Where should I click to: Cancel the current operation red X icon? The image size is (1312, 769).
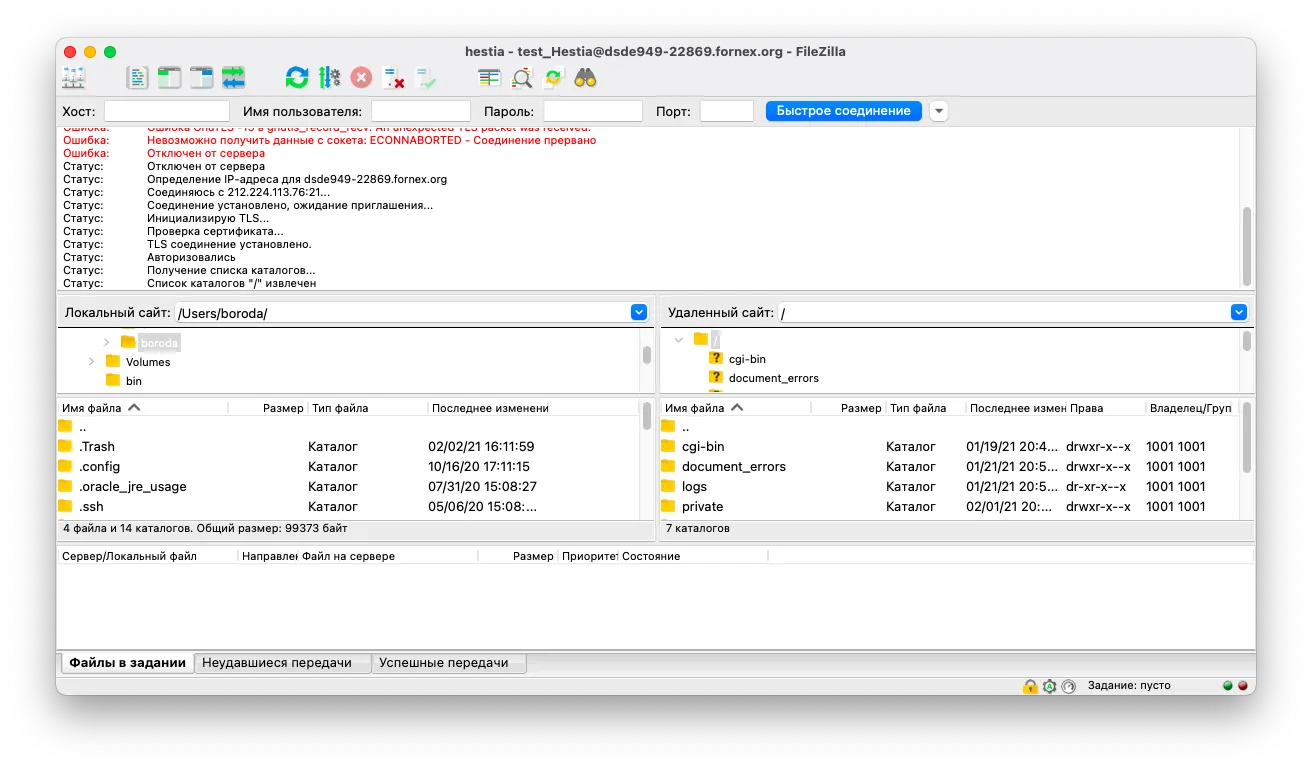point(361,78)
